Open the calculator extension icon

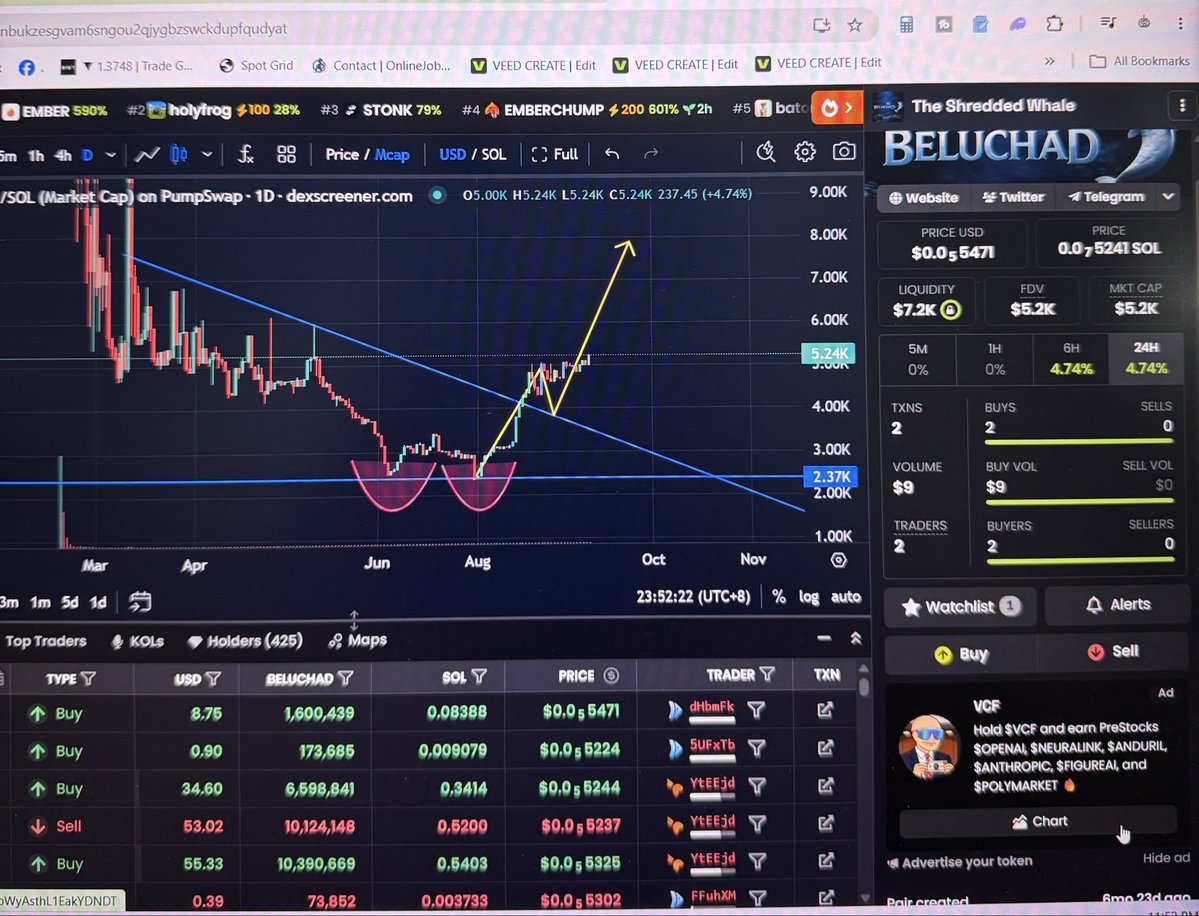(906, 24)
